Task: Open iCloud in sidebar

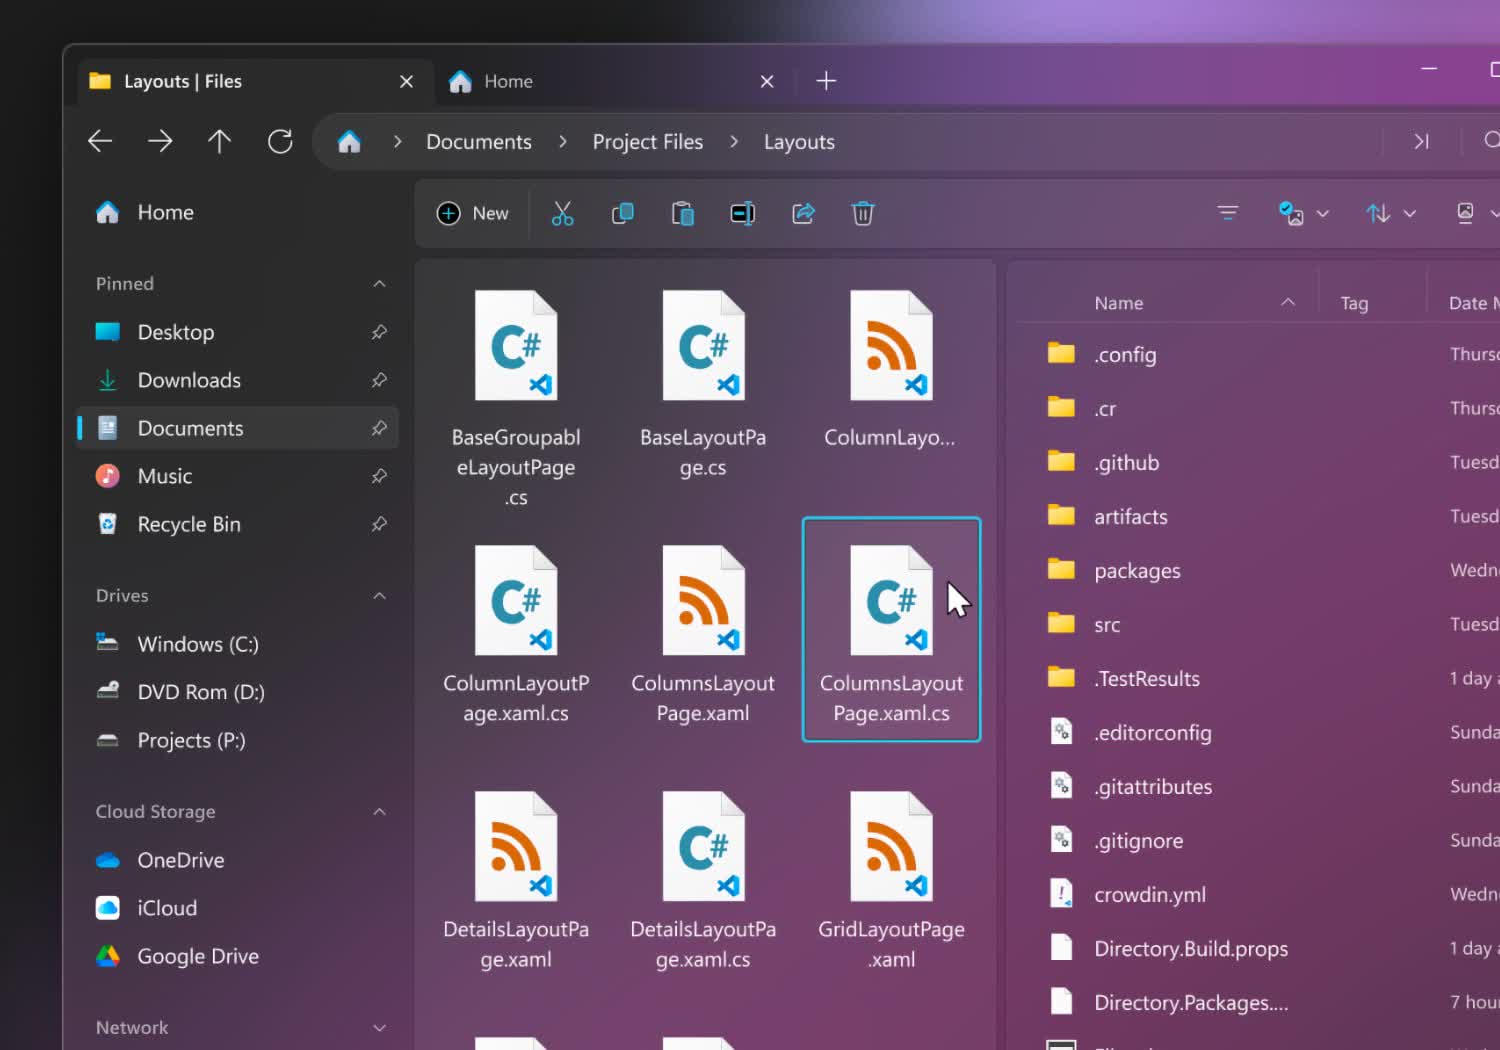Action: point(237,908)
